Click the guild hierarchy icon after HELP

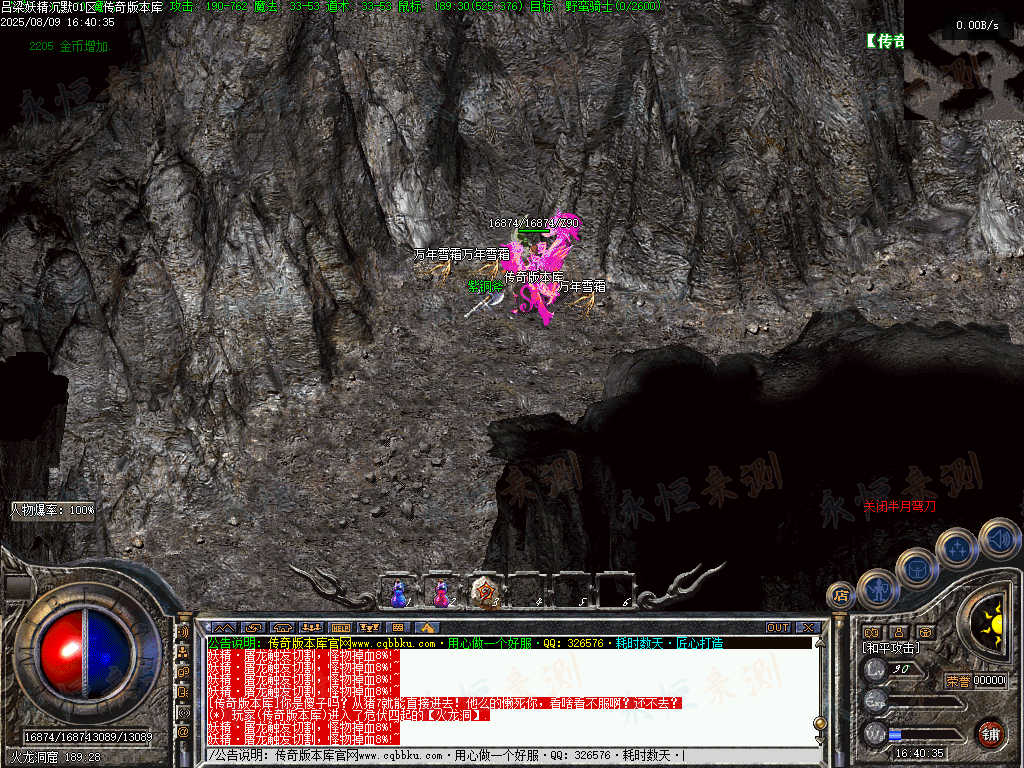click(x=370, y=628)
